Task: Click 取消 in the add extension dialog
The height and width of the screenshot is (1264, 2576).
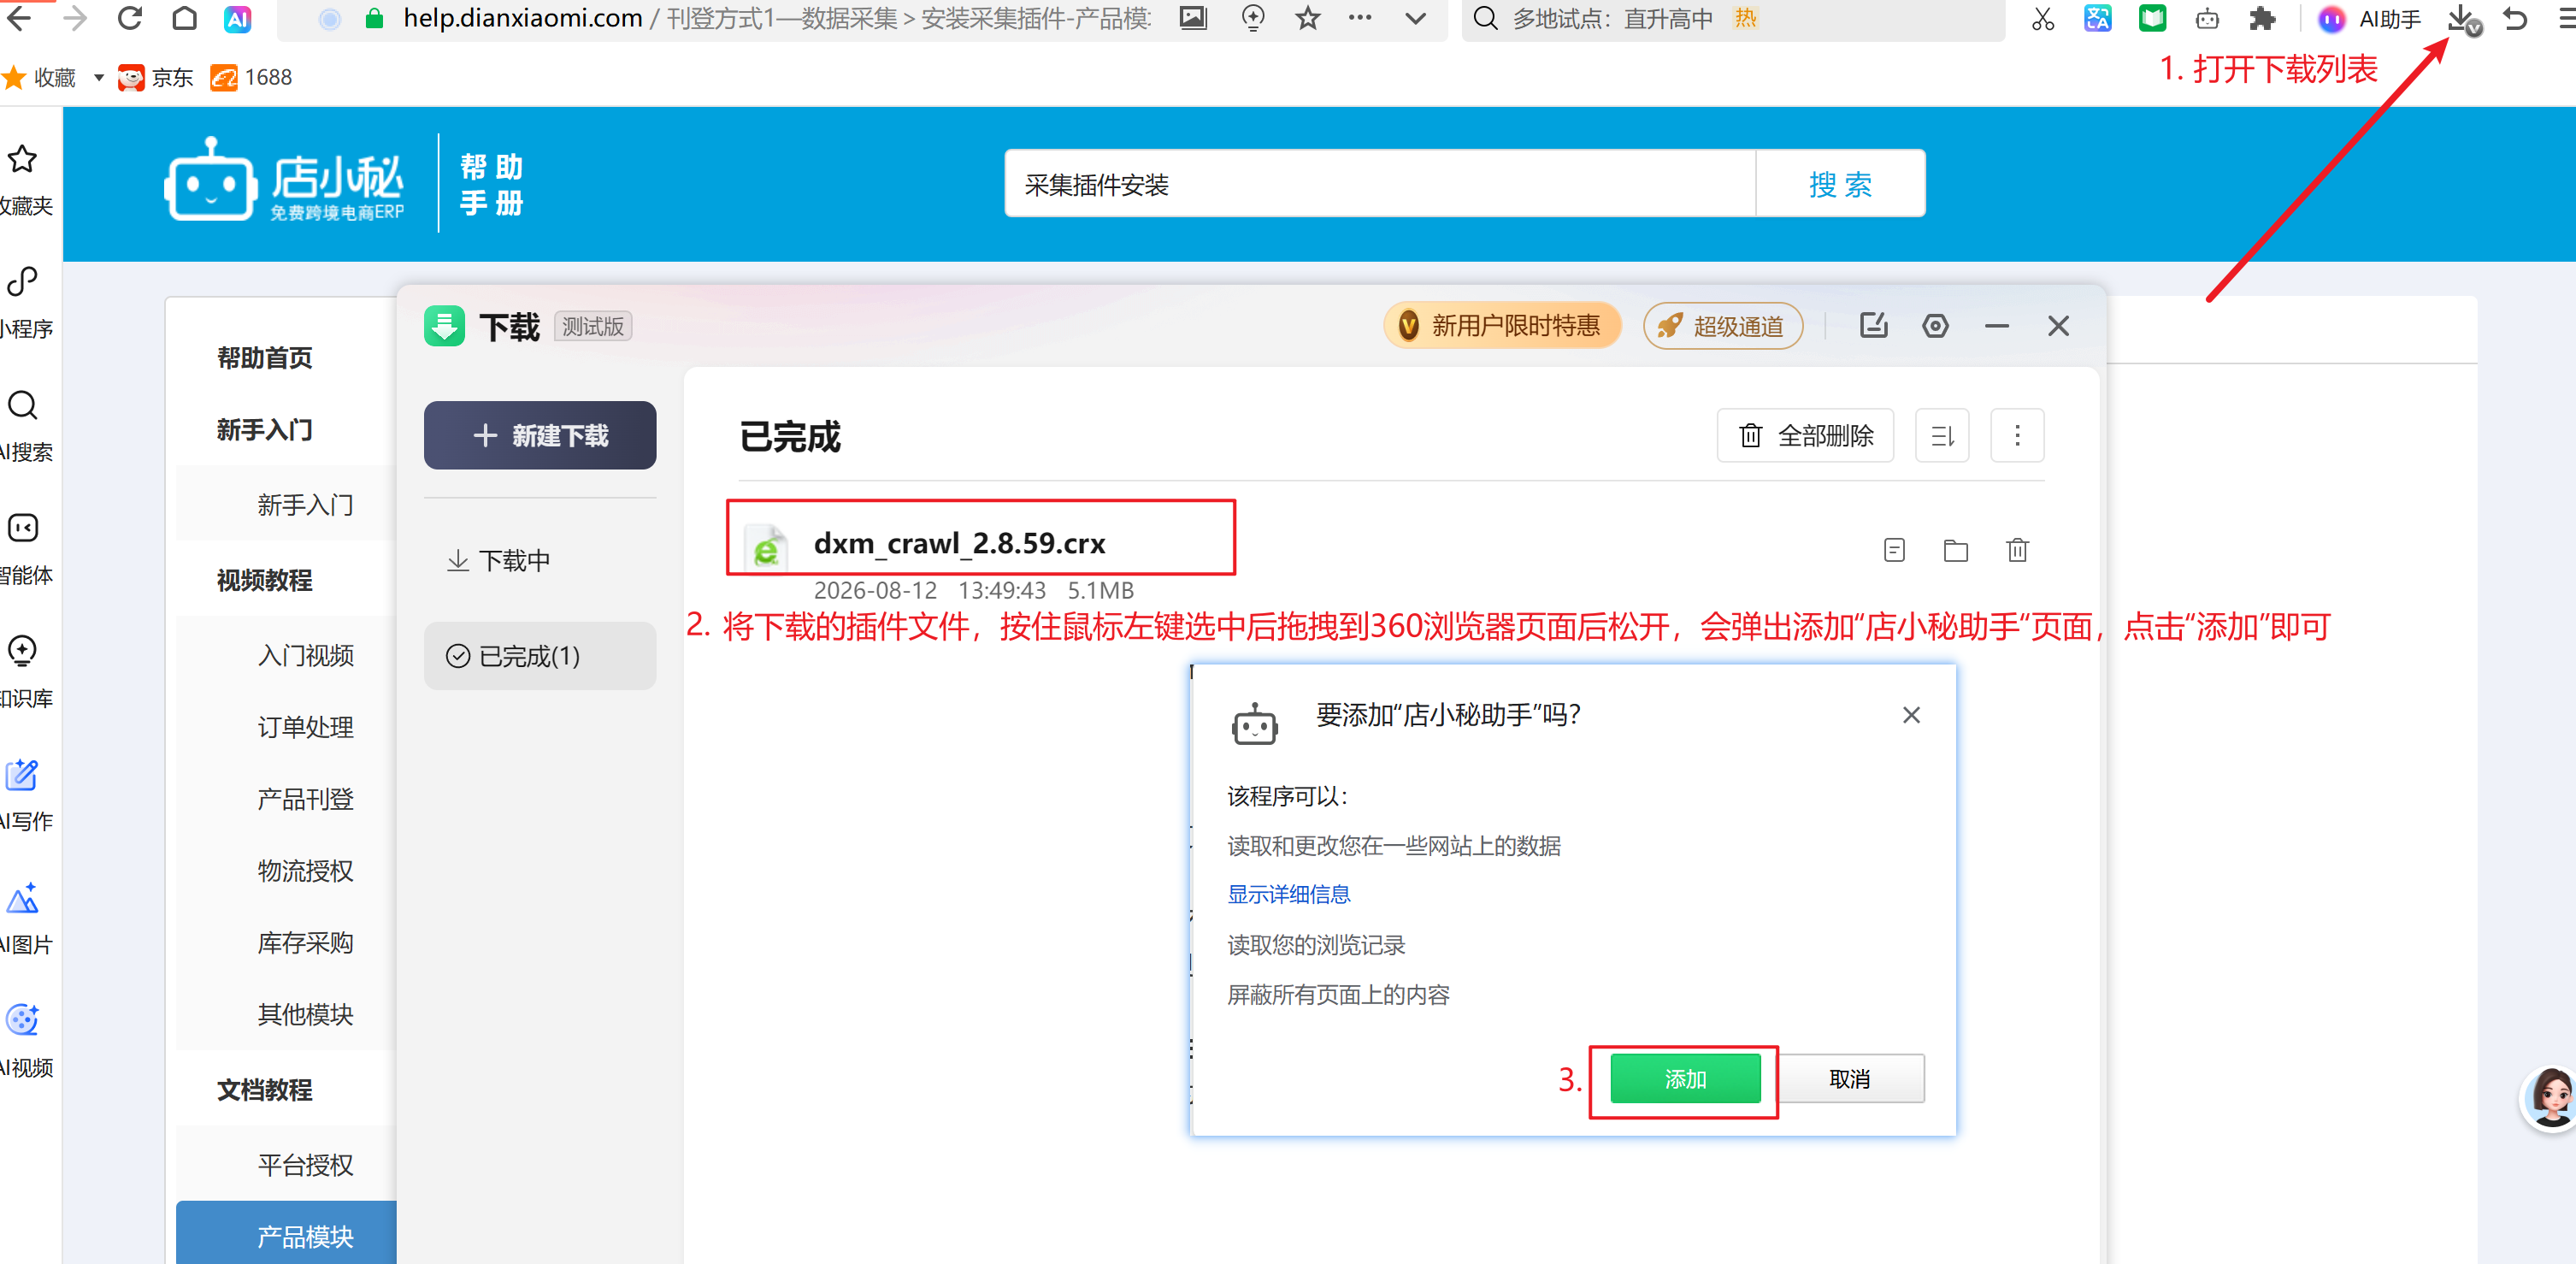Action: point(1849,1078)
